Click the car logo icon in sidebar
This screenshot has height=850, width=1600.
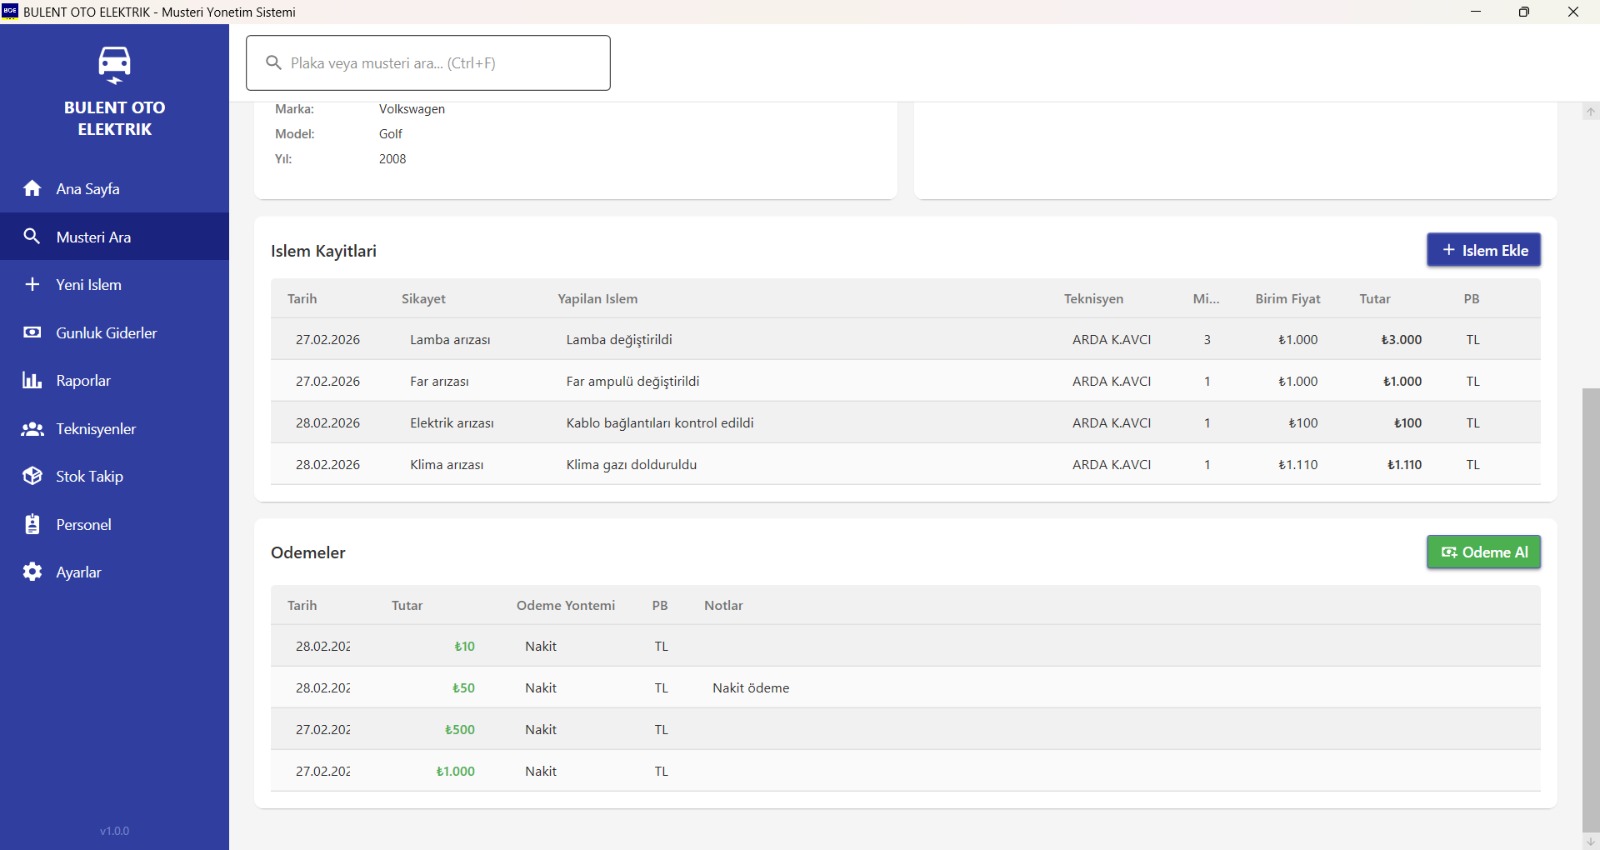[114, 64]
